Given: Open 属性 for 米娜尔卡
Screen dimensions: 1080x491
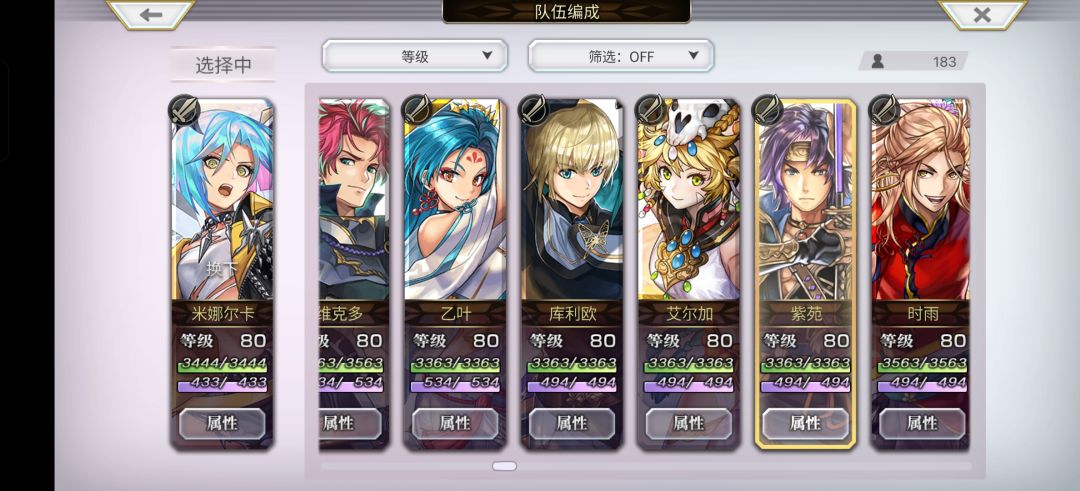Looking at the screenshot, I should click(x=222, y=423).
